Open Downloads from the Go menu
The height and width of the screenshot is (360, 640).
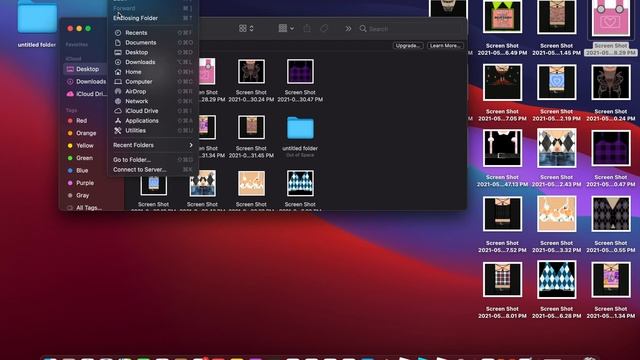coord(153,62)
